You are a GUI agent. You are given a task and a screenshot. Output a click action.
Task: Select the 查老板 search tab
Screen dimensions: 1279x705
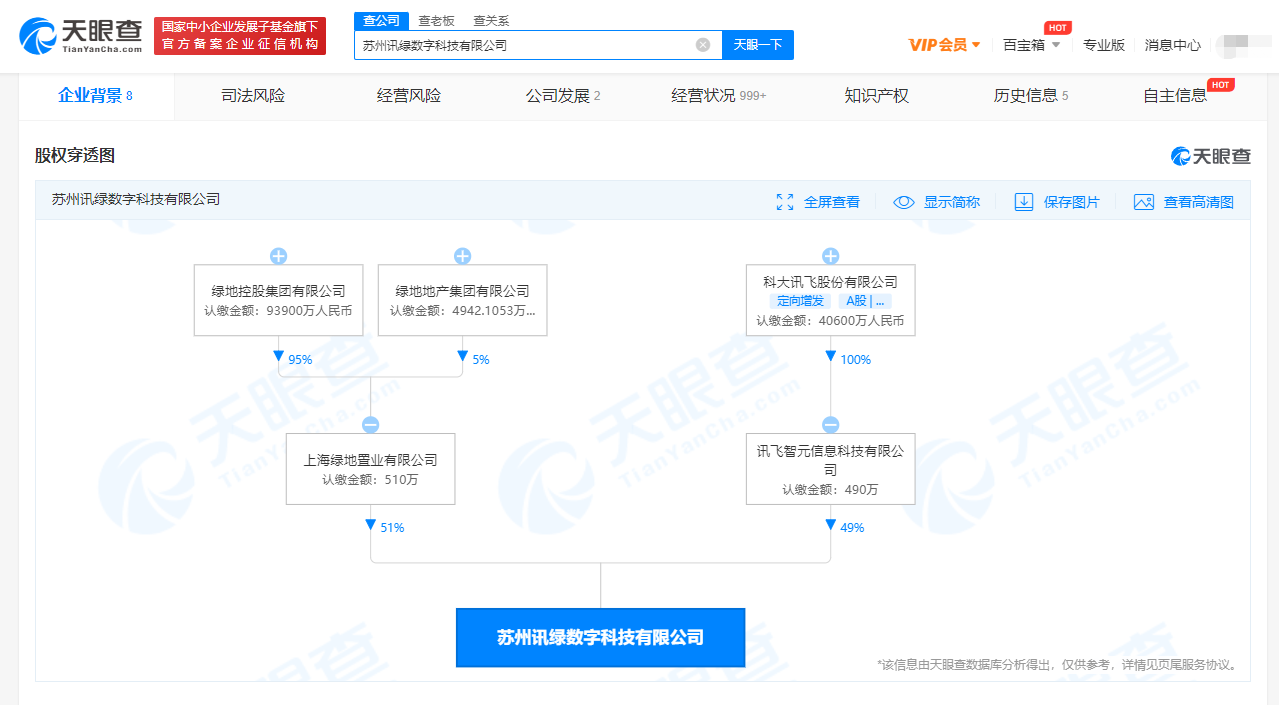coord(436,21)
